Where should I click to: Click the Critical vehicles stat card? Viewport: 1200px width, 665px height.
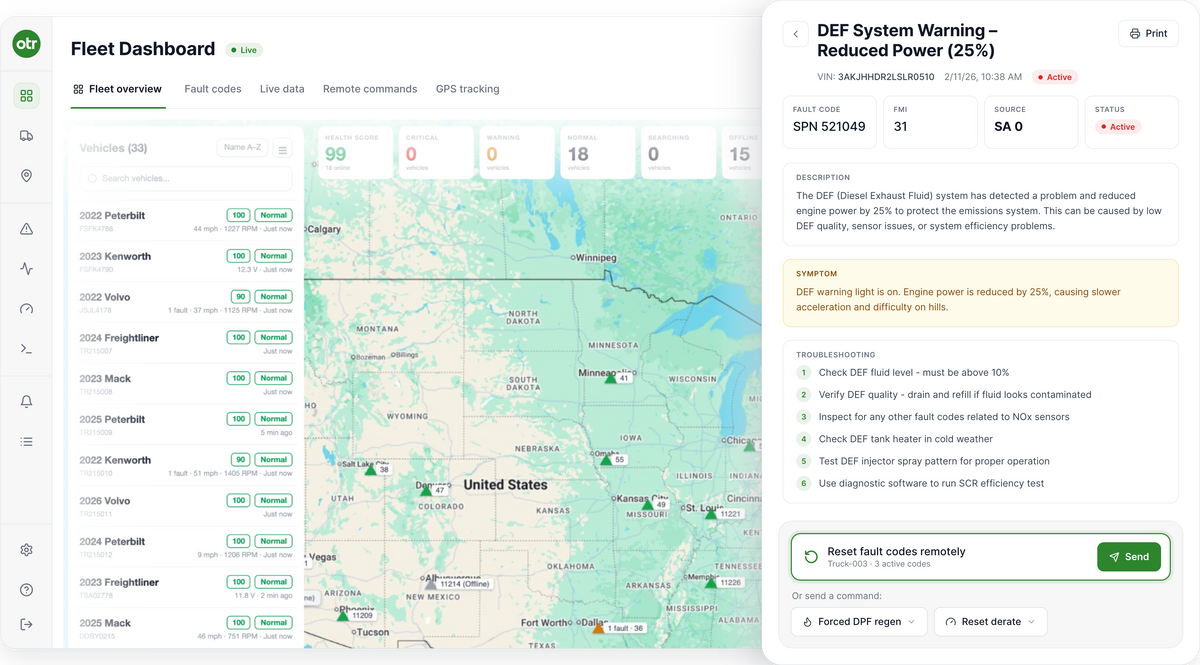[435, 153]
